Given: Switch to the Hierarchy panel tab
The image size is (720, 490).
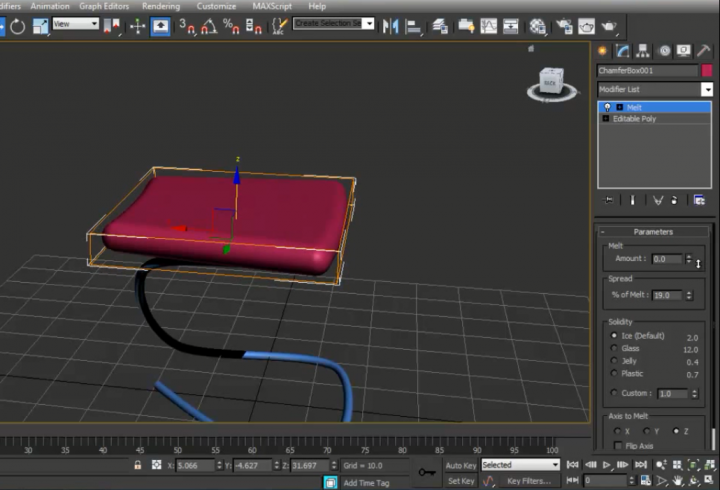Looking at the screenshot, I should tap(642, 50).
